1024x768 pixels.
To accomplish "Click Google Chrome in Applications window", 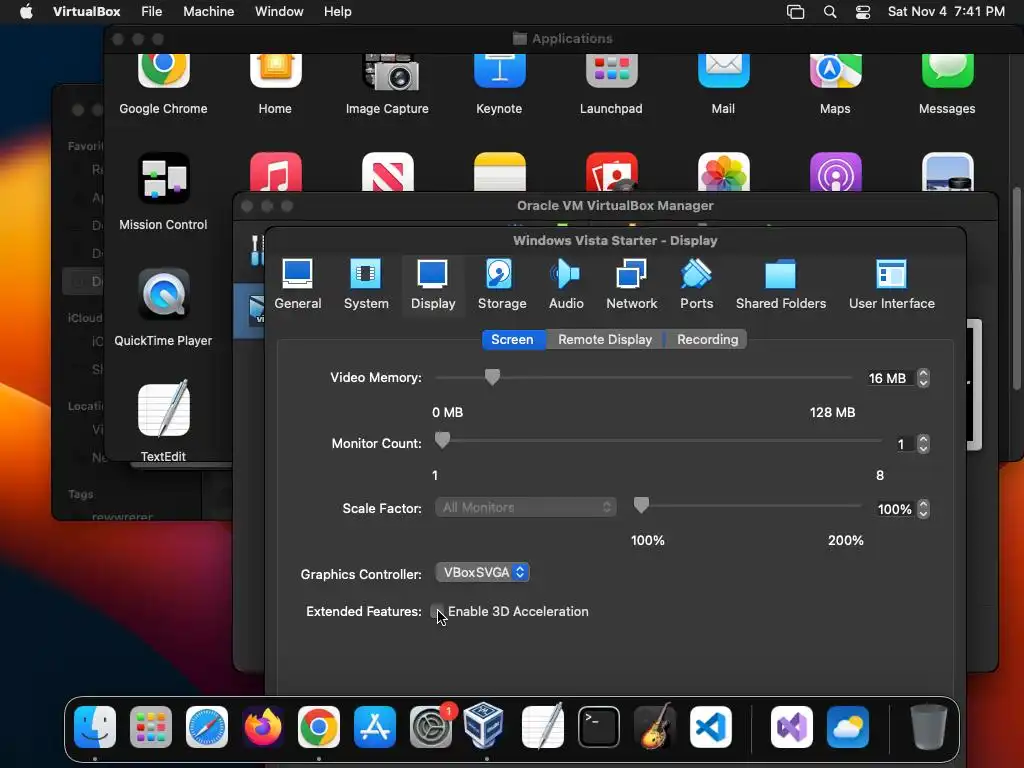I will tap(163, 85).
